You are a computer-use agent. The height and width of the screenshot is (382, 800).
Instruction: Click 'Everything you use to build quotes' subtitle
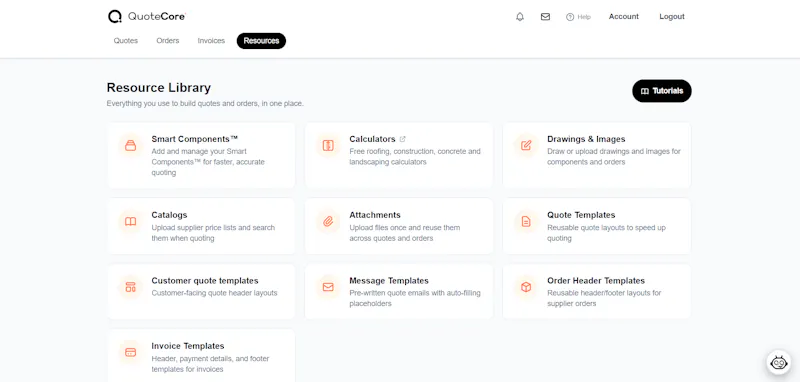tap(205, 104)
